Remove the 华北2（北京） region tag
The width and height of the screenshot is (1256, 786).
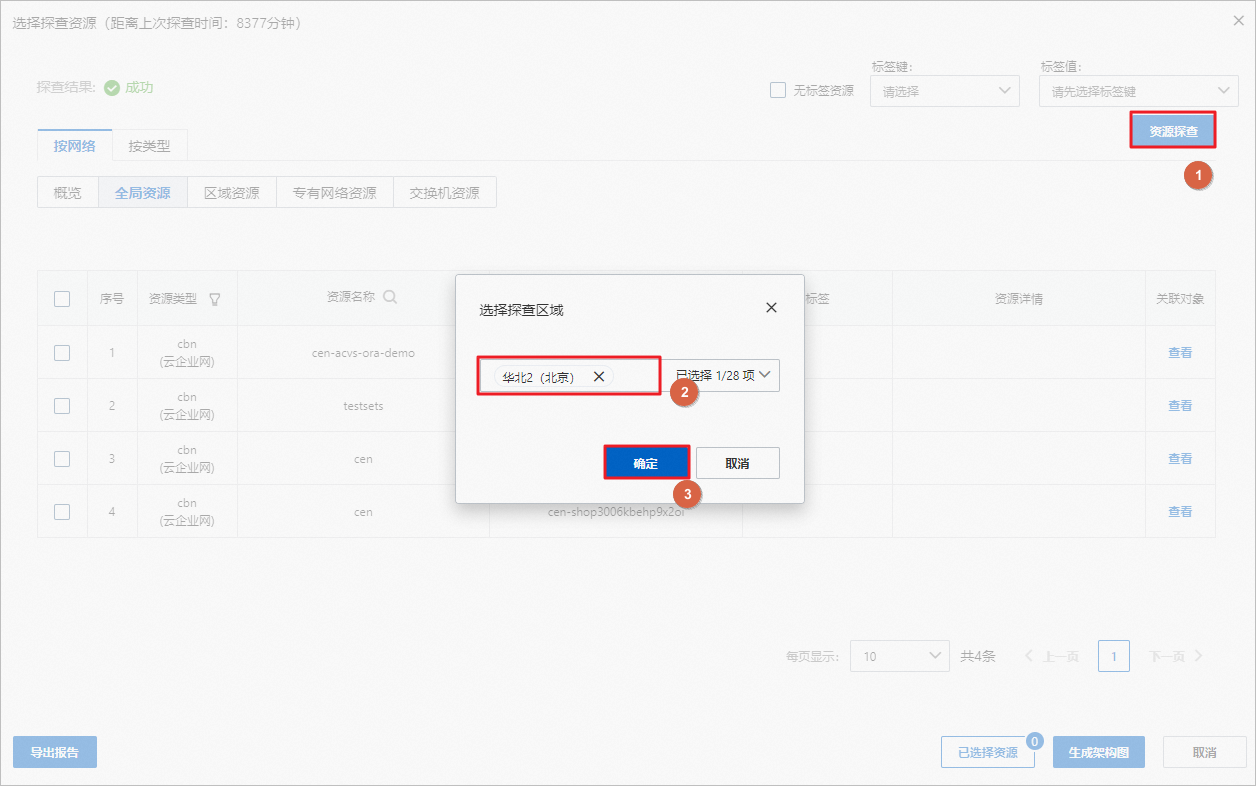599,376
